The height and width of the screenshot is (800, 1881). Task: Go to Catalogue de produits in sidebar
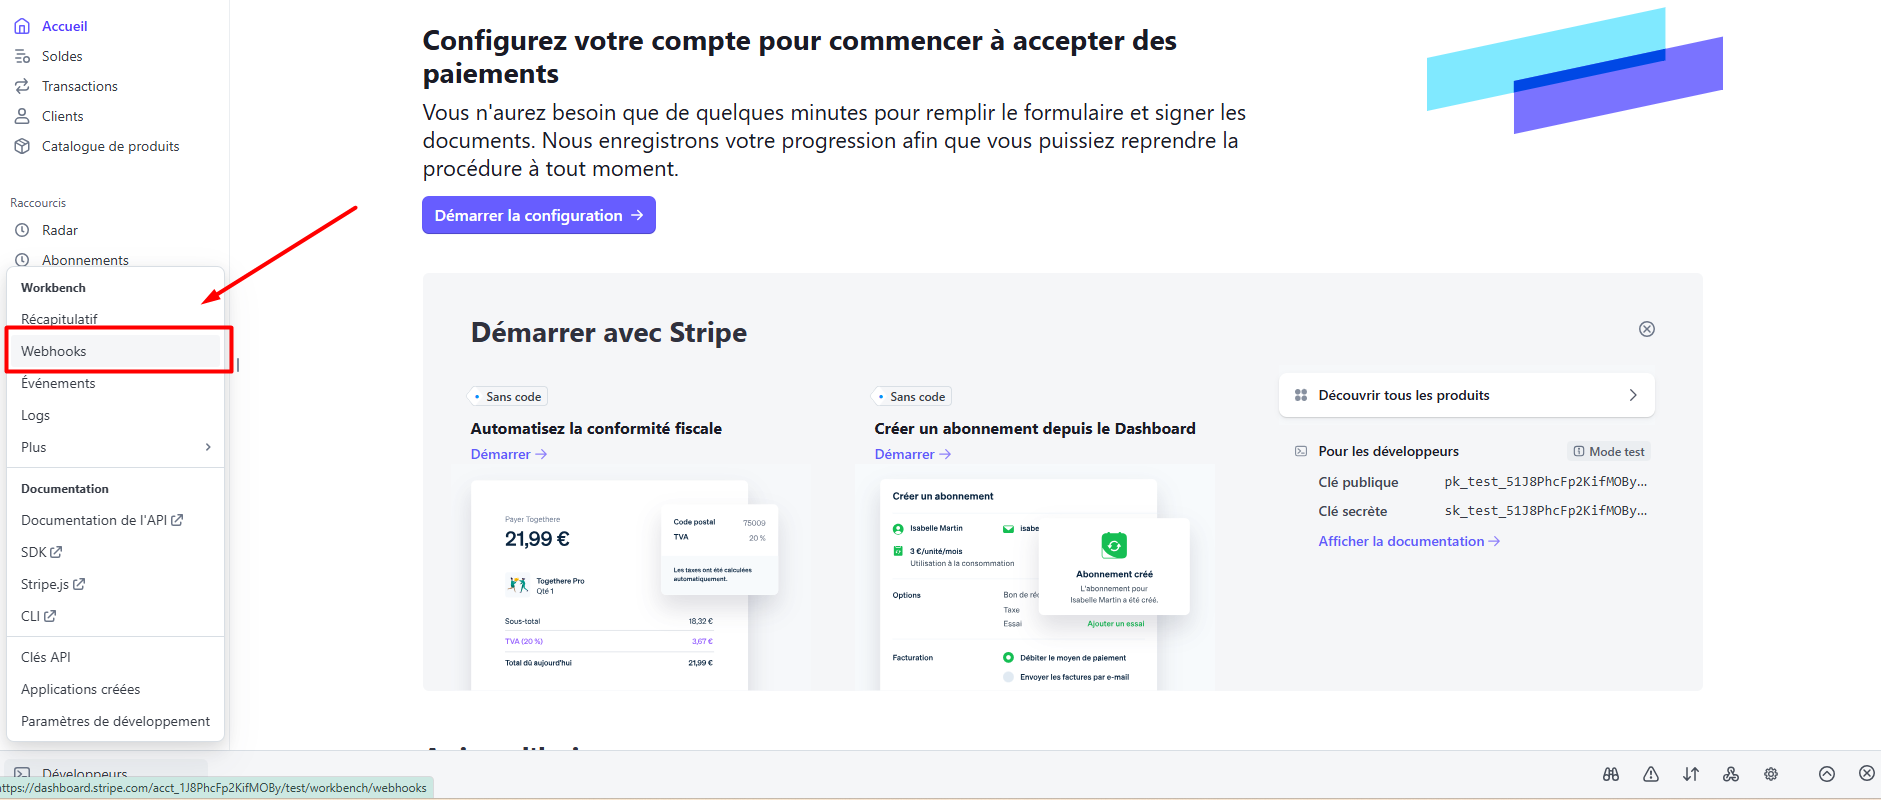(x=111, y=146)
